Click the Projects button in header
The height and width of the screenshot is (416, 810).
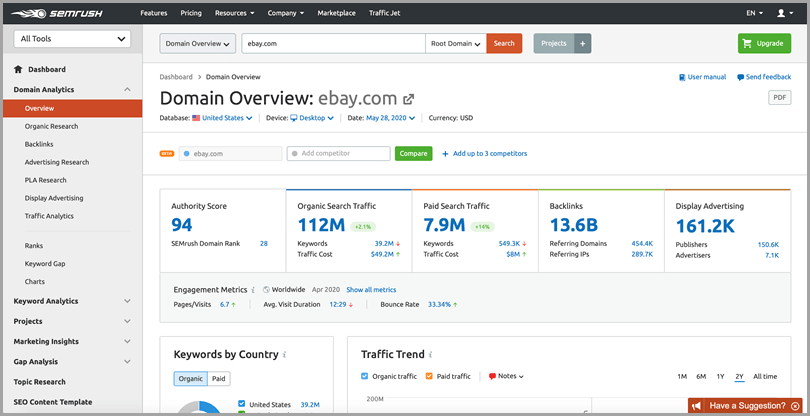point(554,43)
